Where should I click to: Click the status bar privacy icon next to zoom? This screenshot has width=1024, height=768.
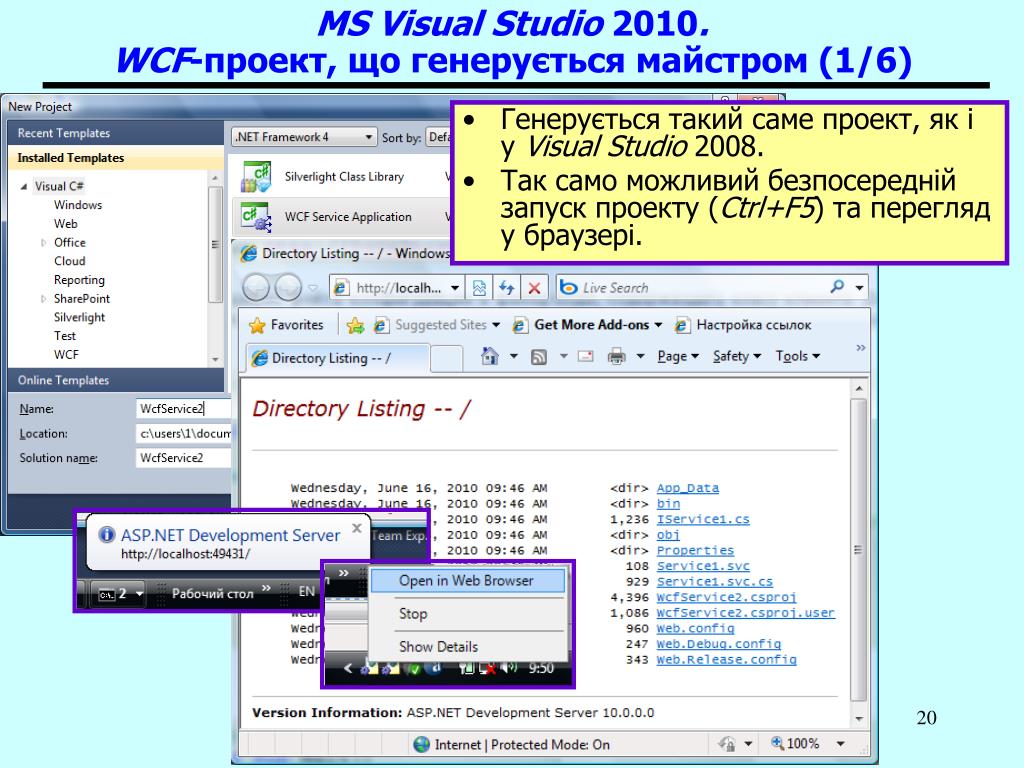pyautogui.click(x=726, y=744)
